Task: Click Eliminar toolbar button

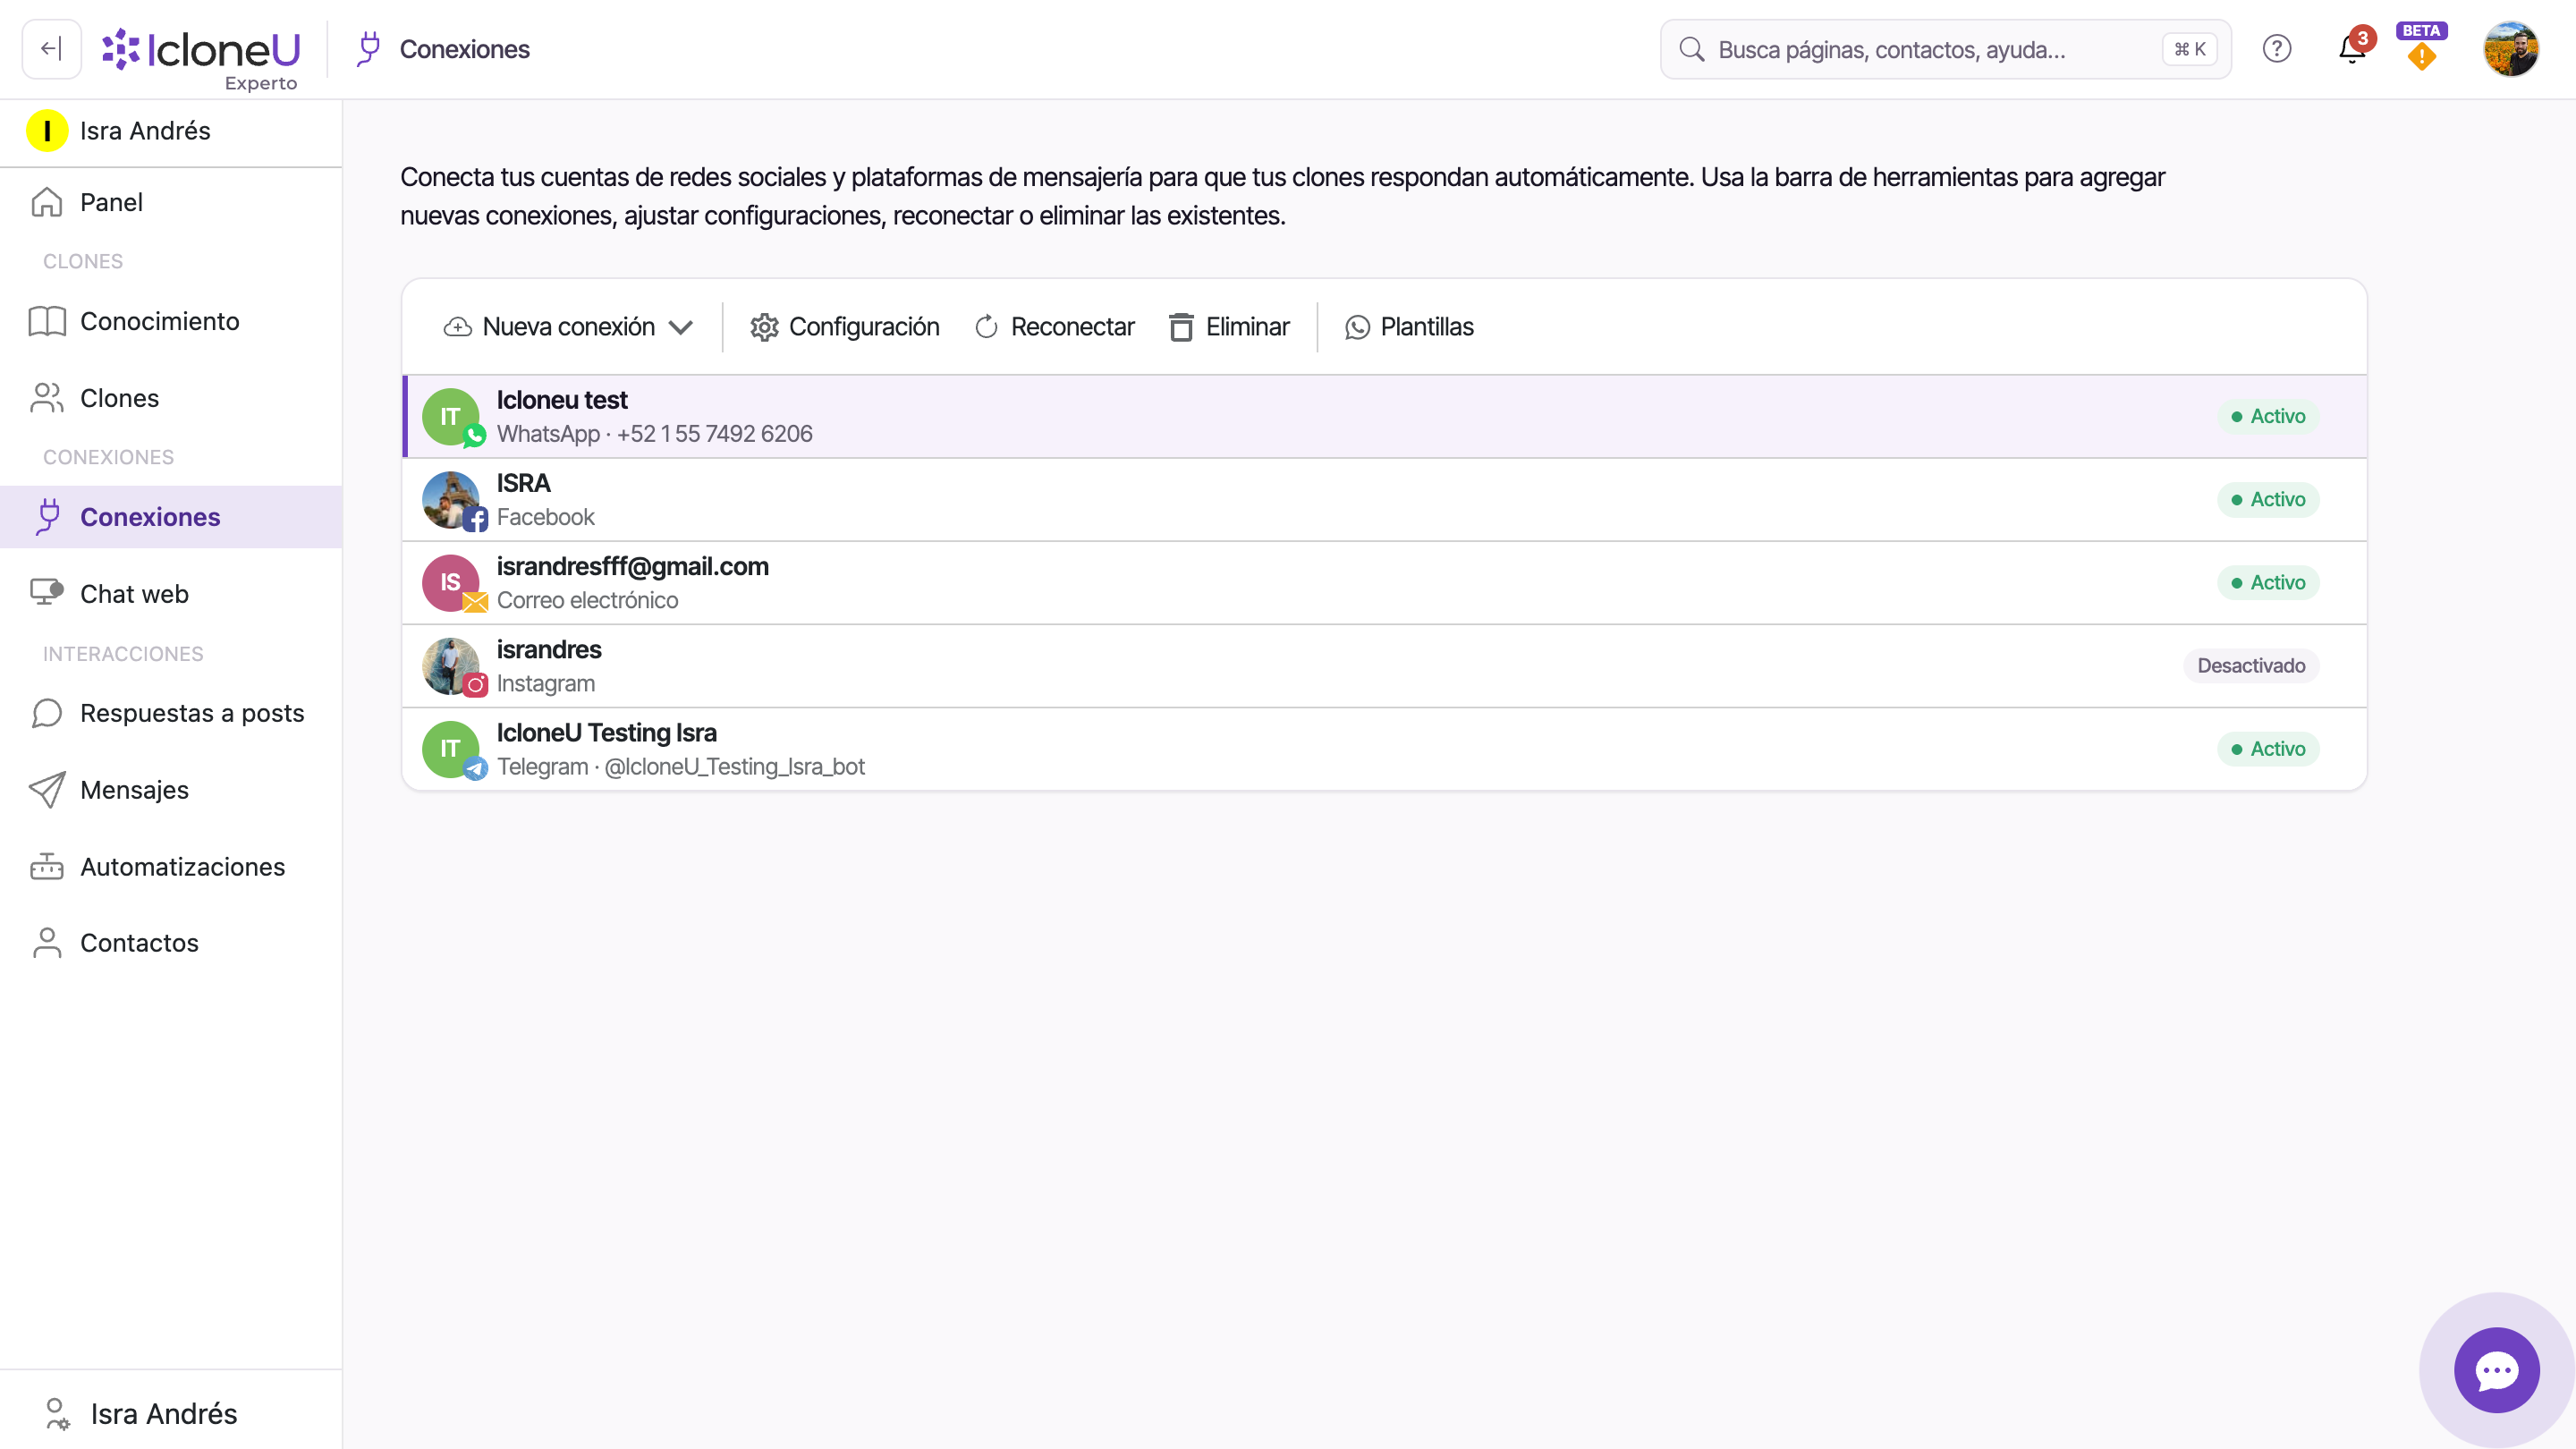Action: 1229,327
